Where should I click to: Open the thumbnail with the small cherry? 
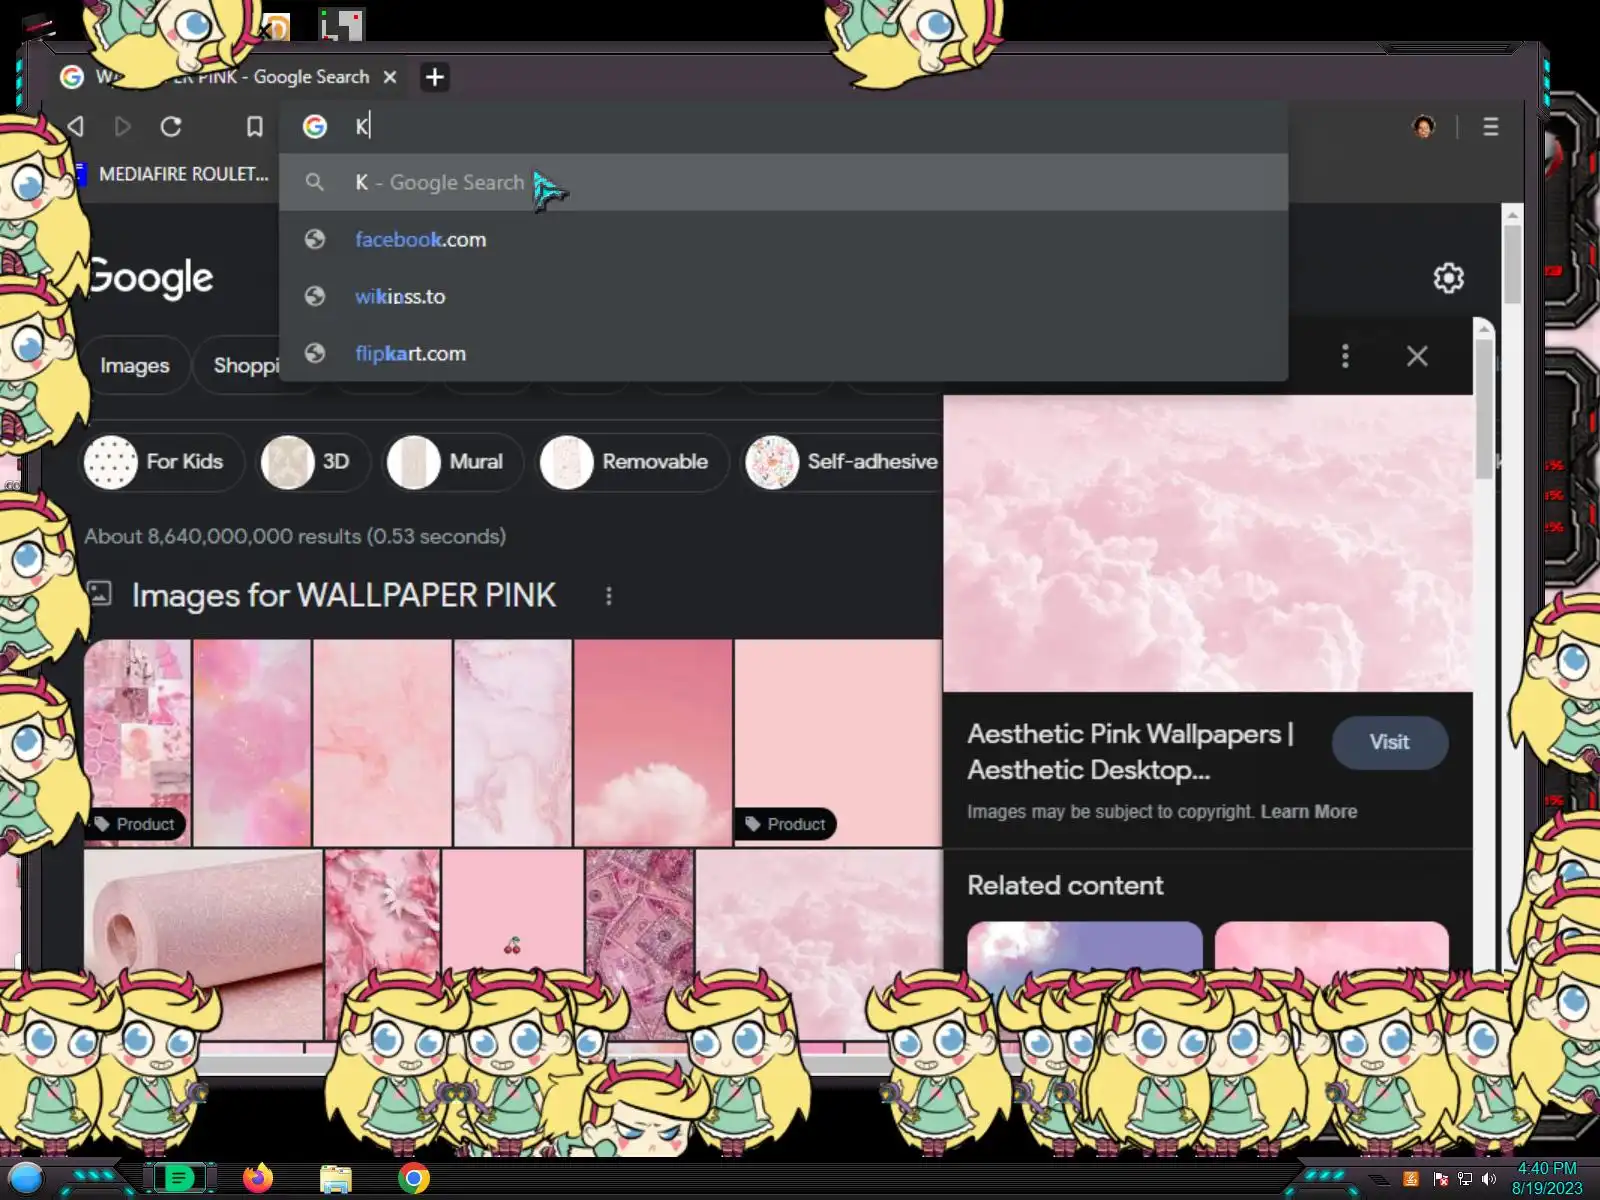tap(513, 943)
